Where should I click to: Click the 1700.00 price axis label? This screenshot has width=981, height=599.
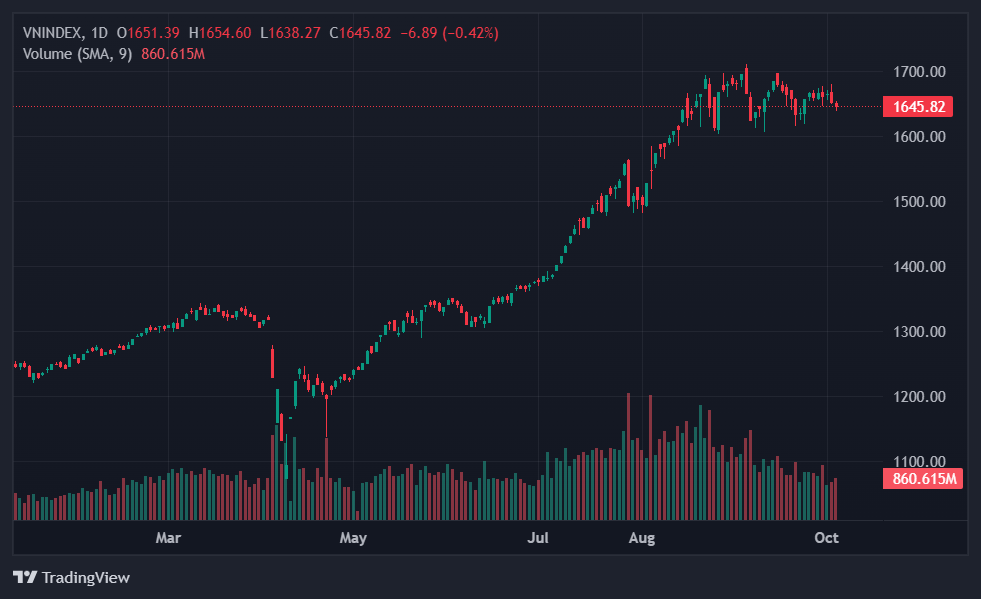pos(920,72)
